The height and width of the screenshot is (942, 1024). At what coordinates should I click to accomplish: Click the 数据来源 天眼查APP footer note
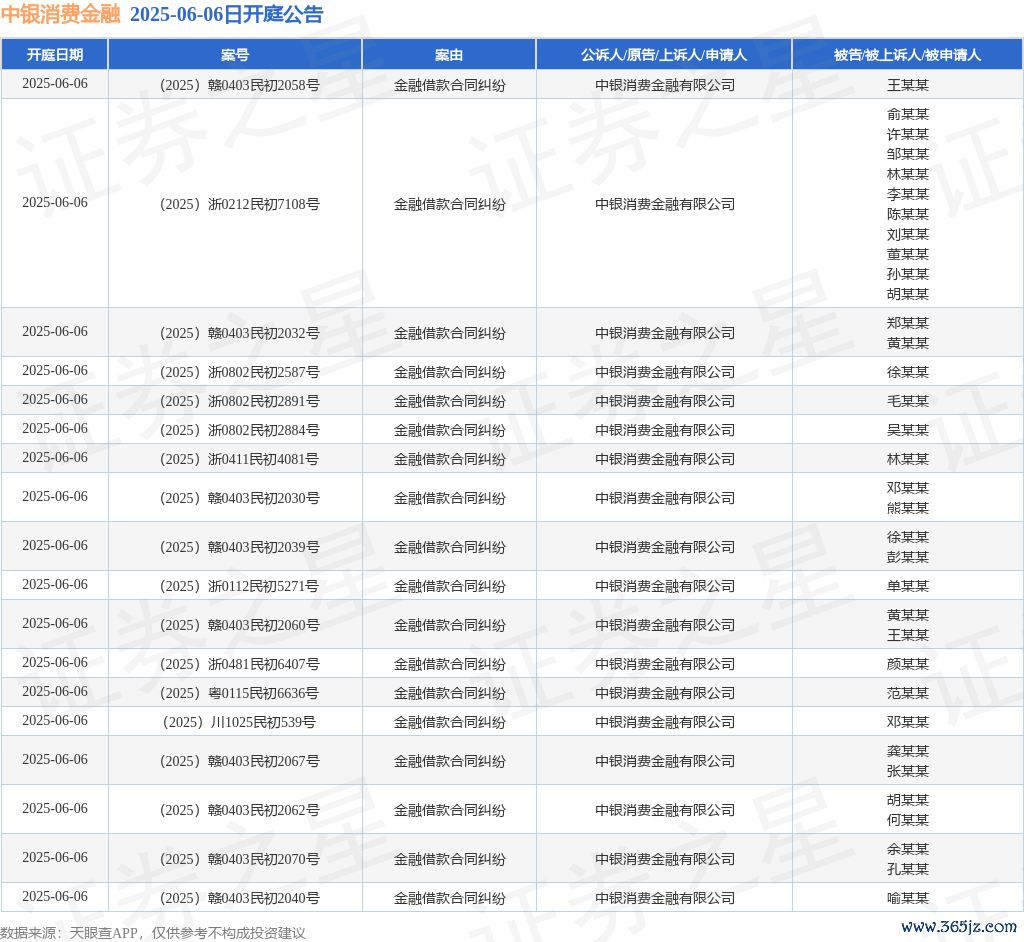153,933
